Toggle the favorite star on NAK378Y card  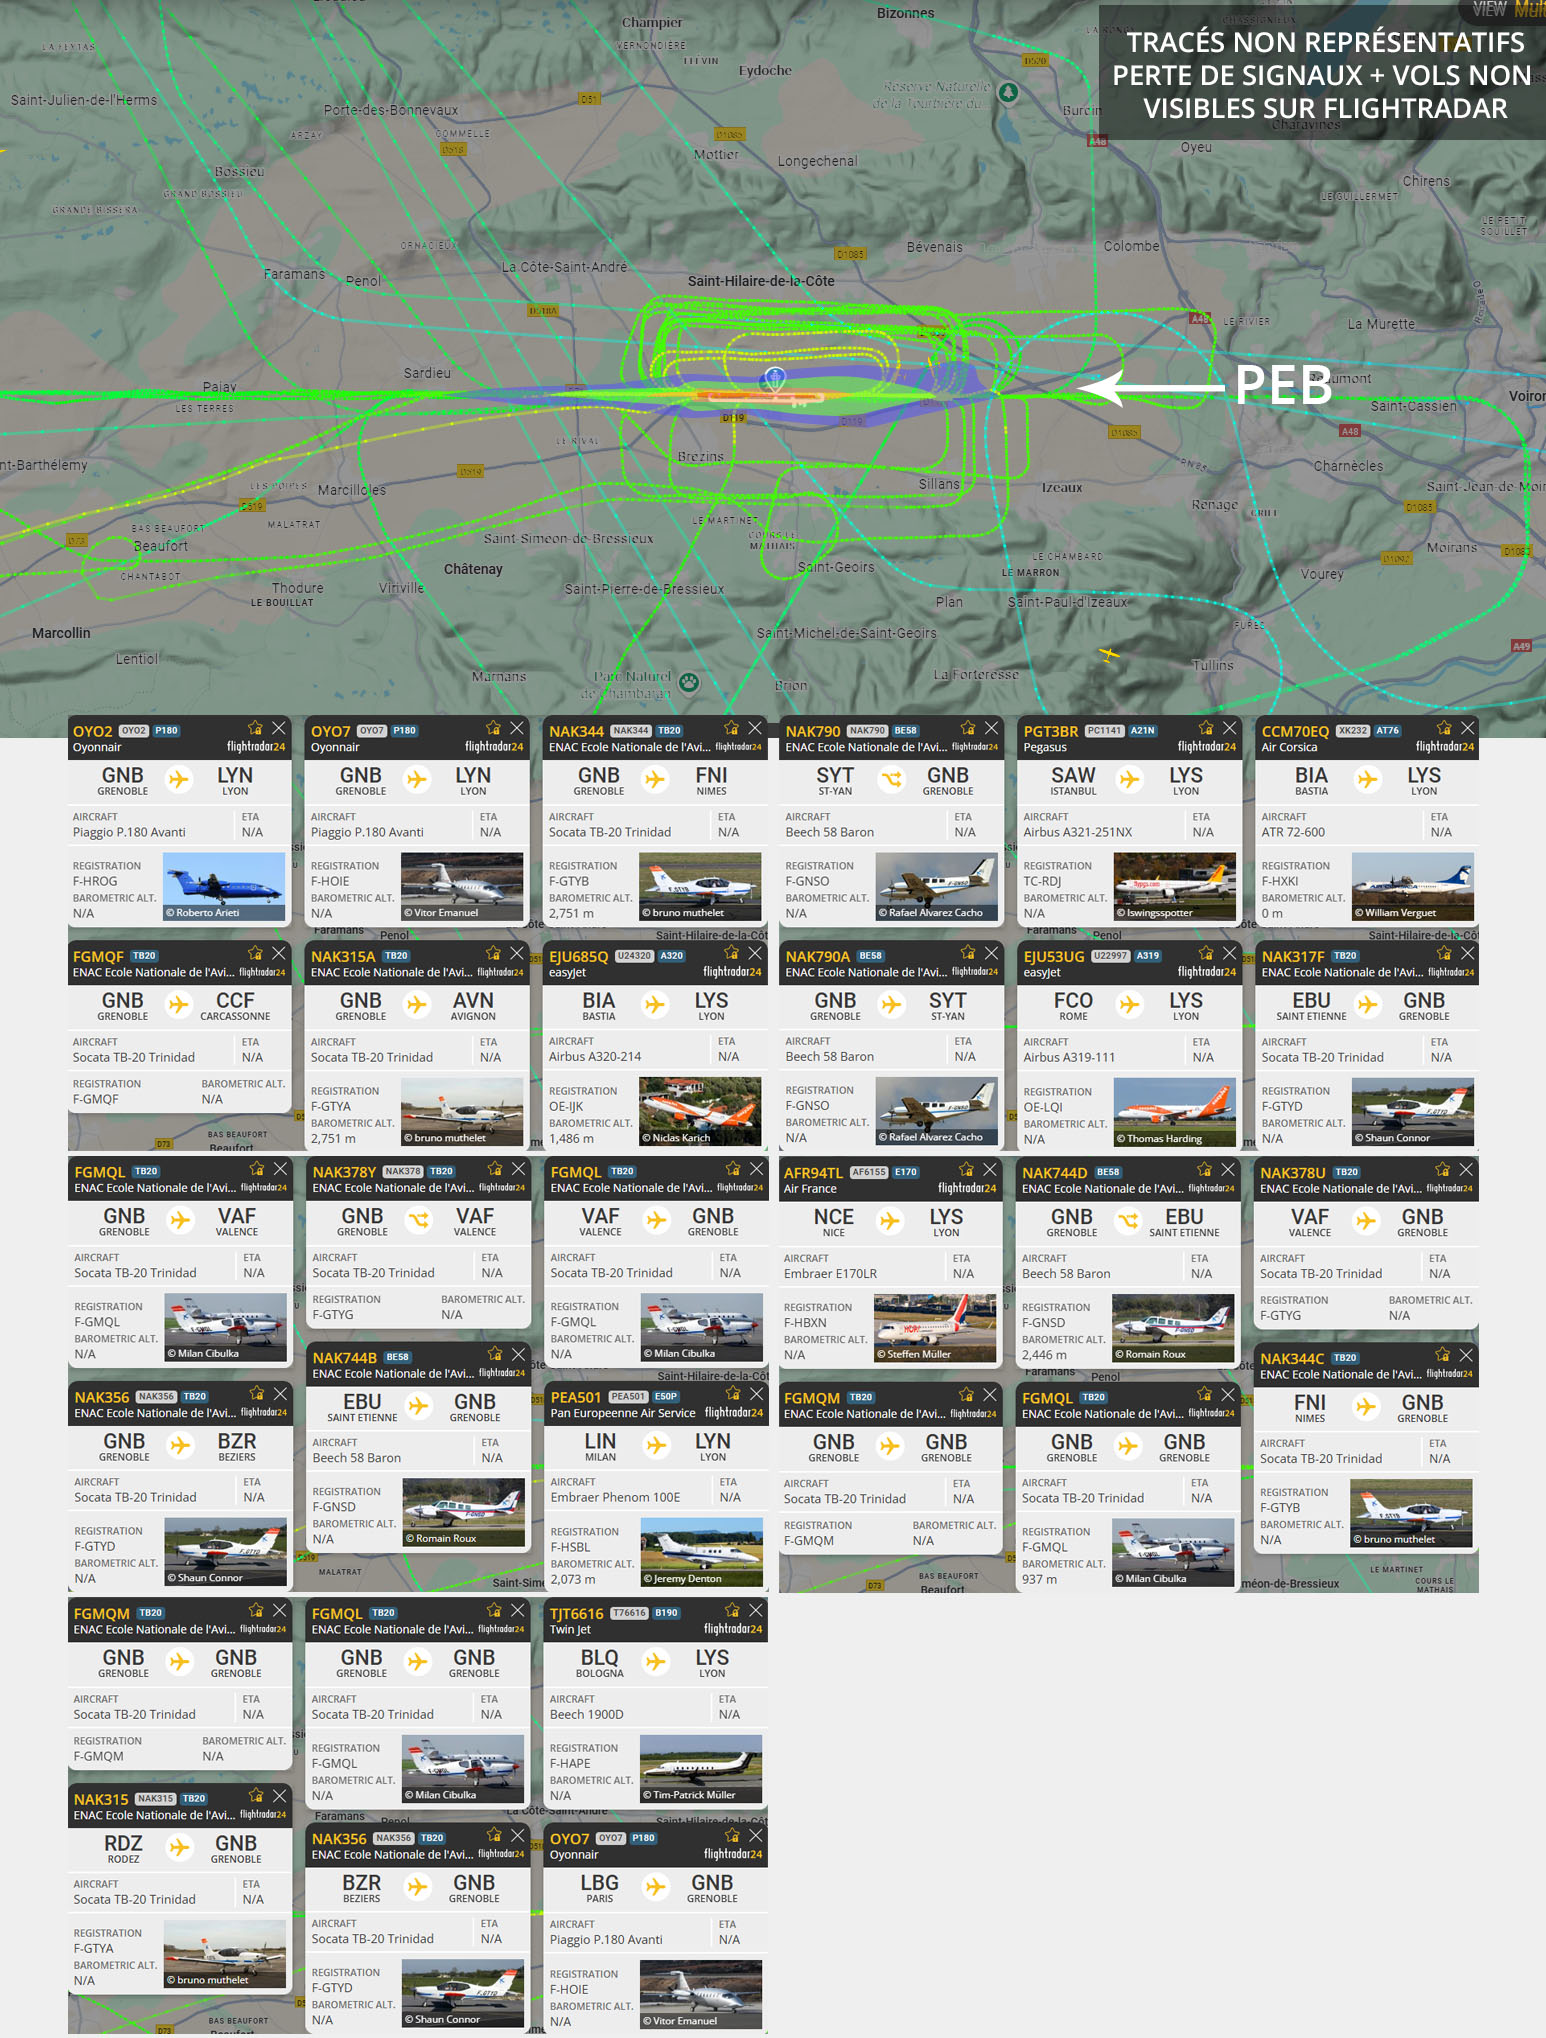click(x=495, y=1169)
